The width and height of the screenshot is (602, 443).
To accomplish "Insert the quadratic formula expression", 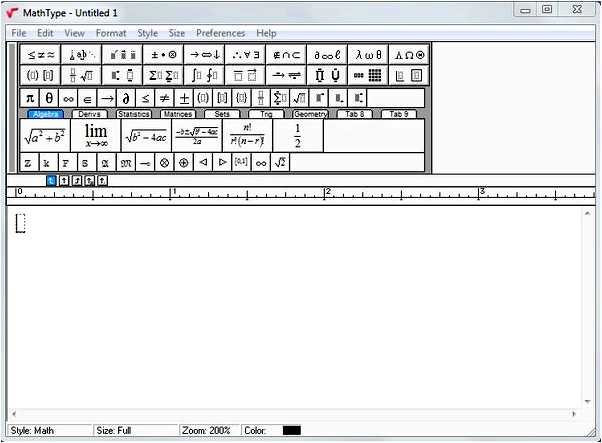I will click(197, 136).
